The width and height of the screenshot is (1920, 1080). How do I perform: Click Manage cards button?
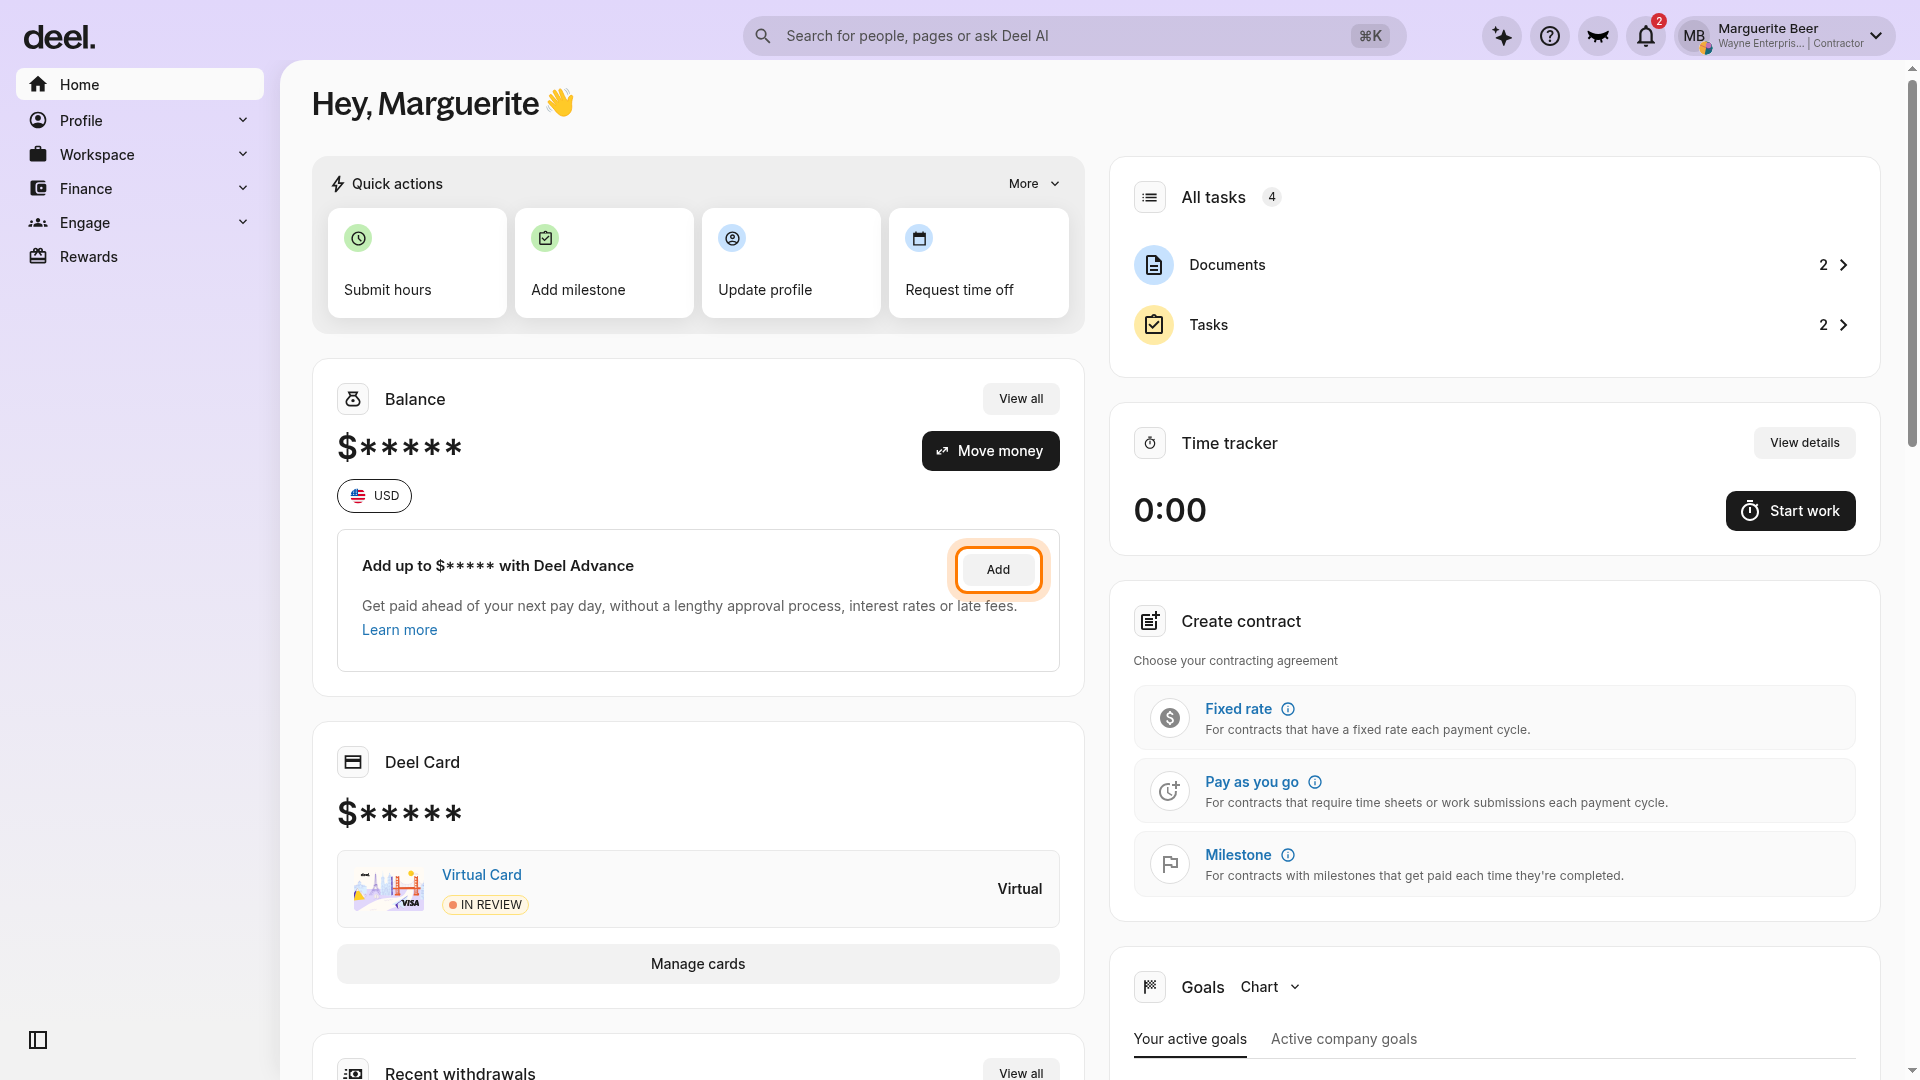pyautogui.click(x=698, y=964)
